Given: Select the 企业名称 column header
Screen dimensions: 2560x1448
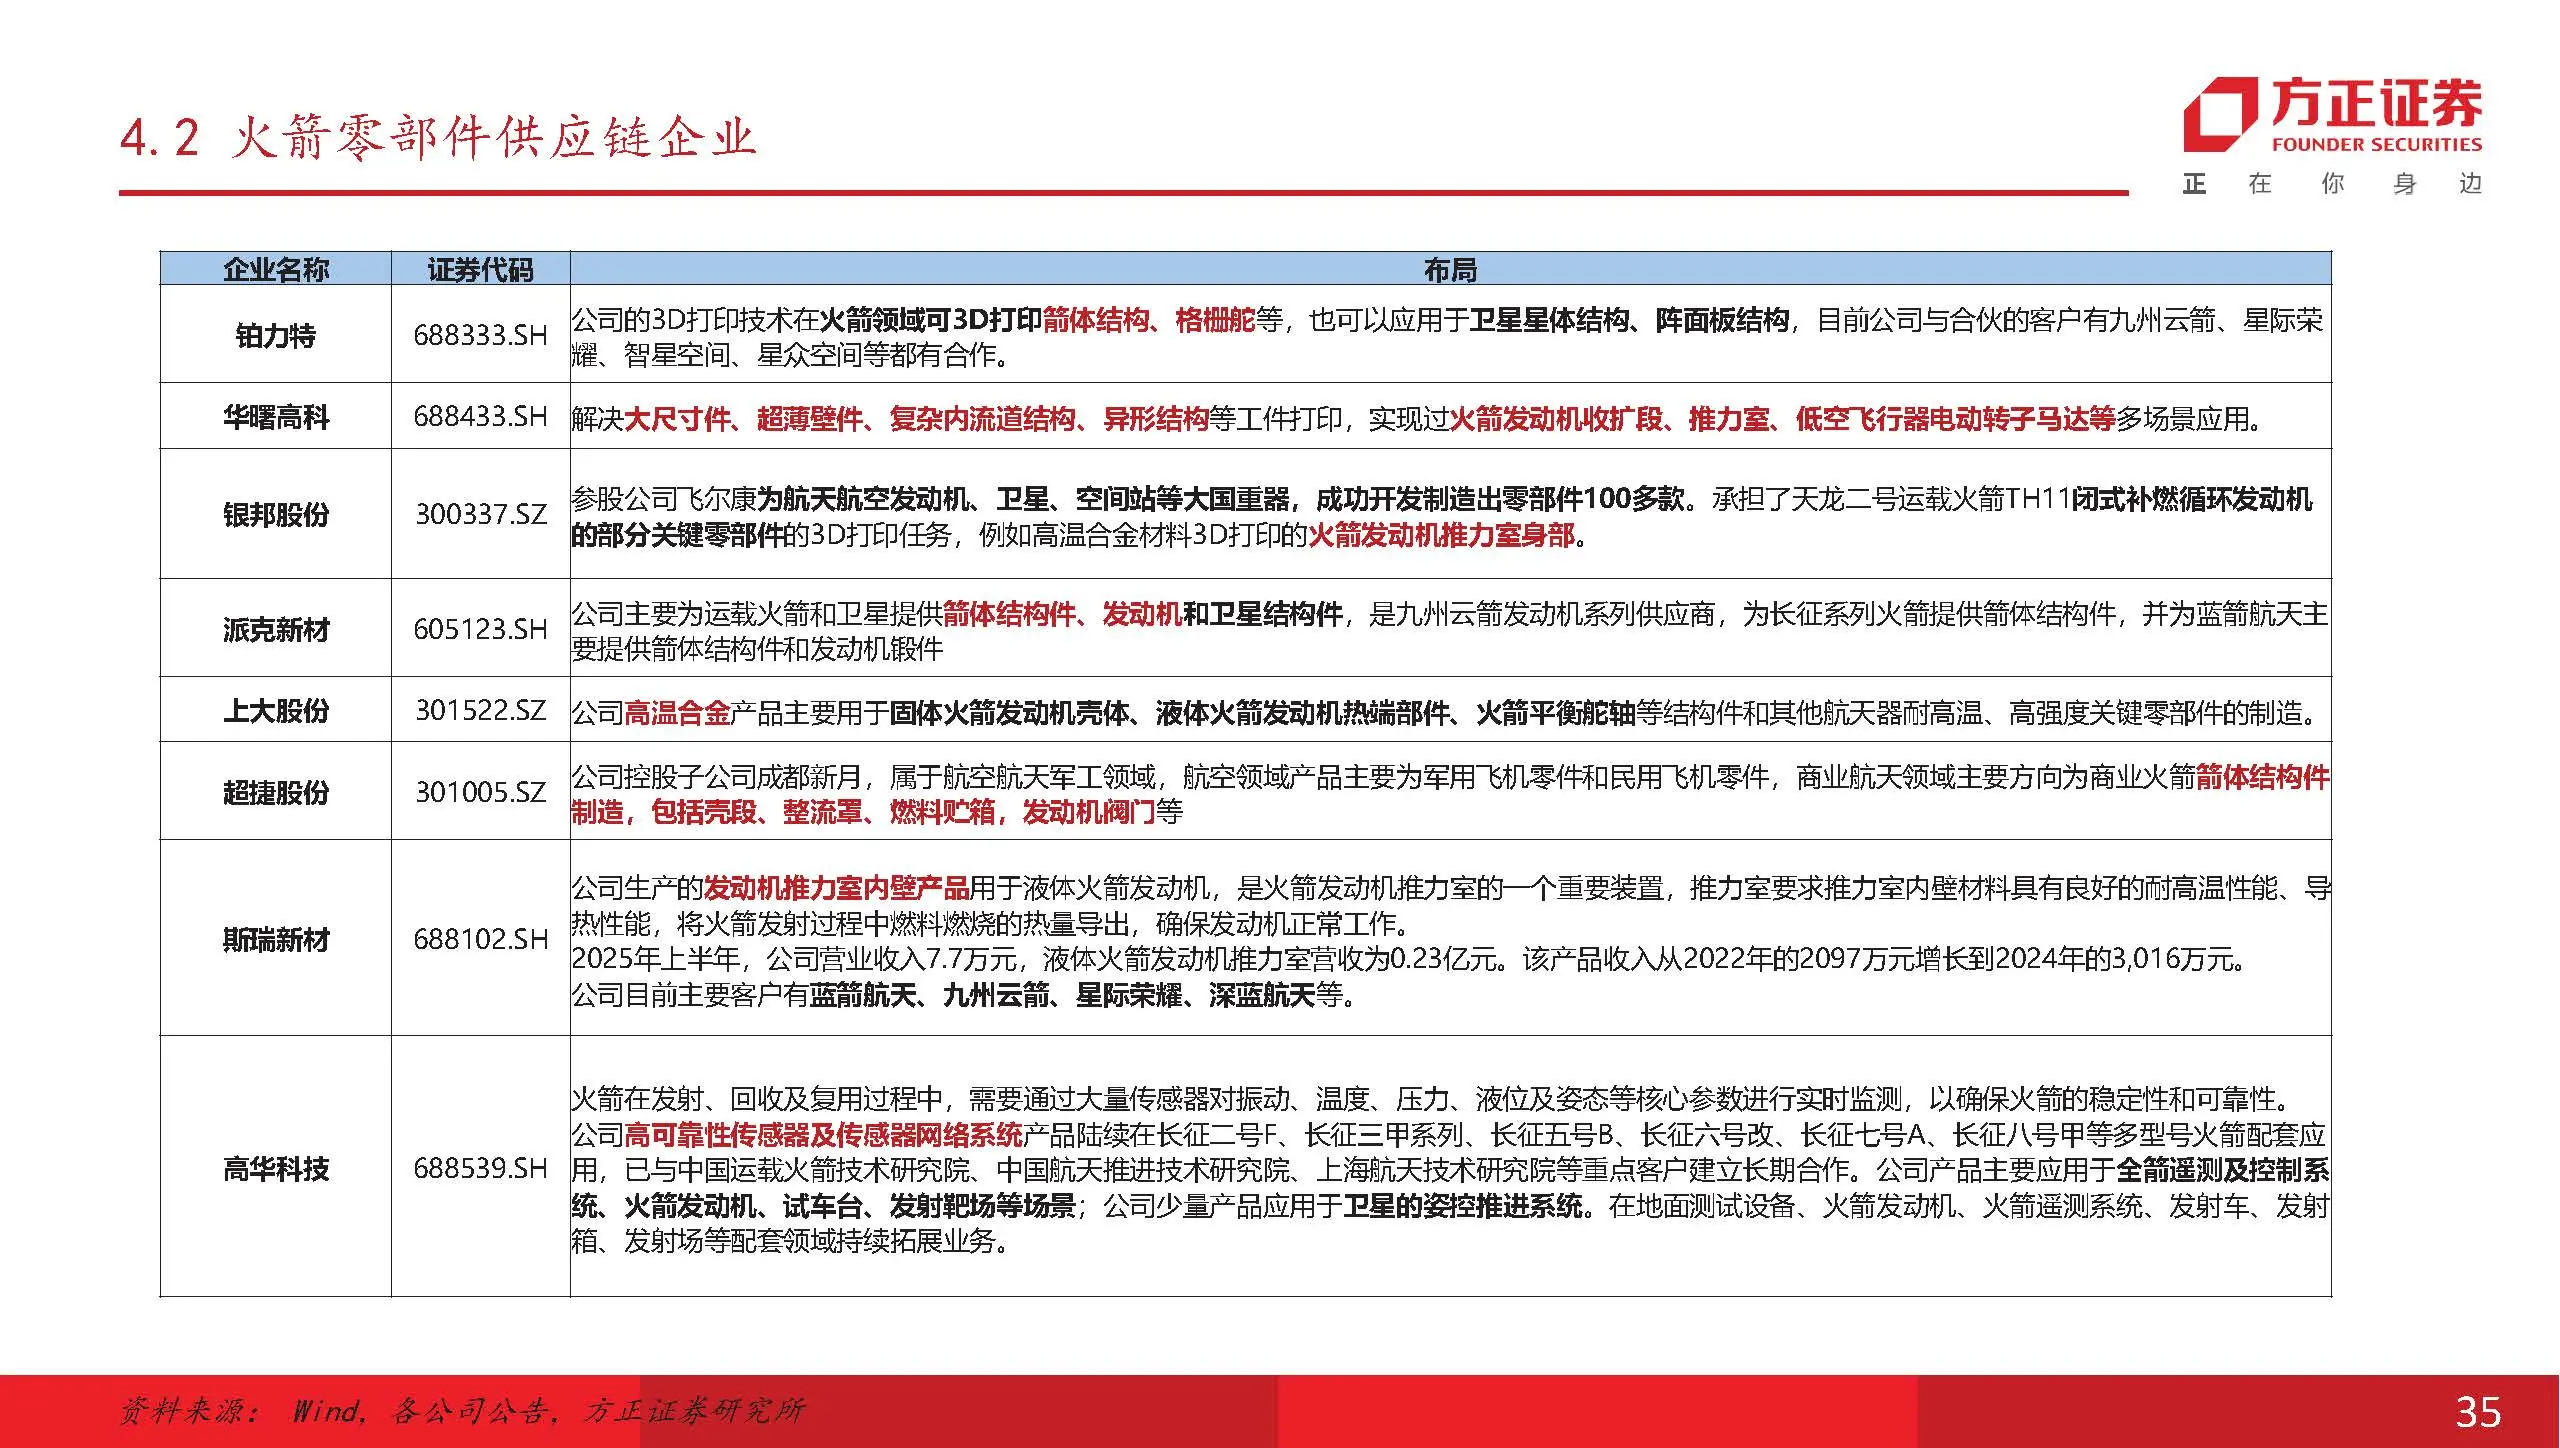Looking at the screenshot, I should [275, 269].
